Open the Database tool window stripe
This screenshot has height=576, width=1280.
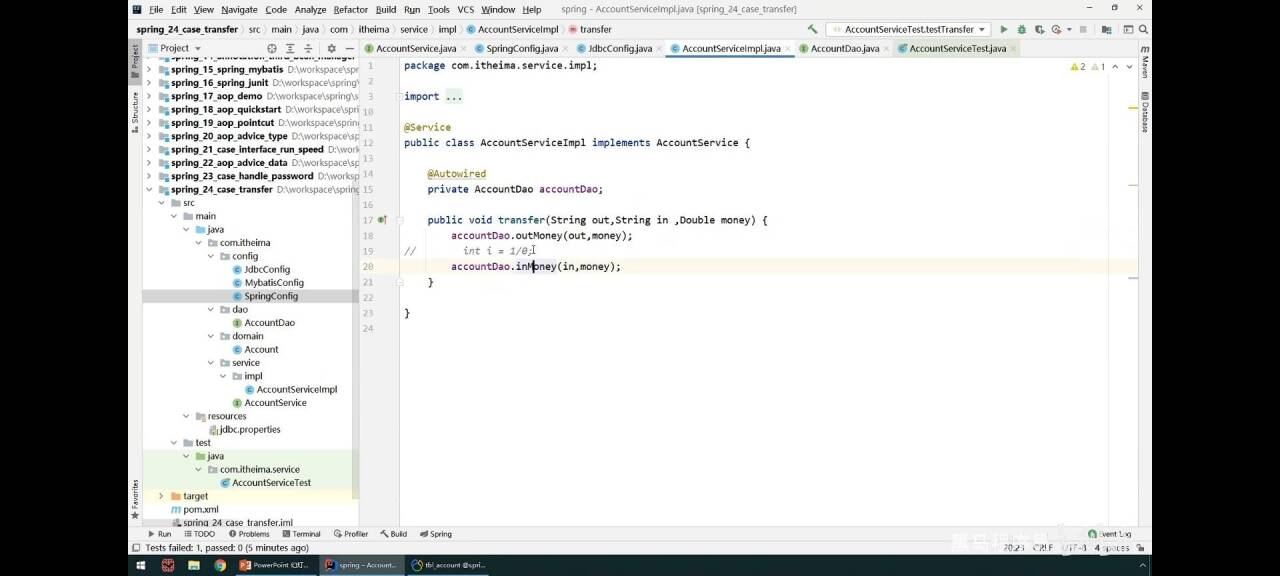pos(1145,112)
